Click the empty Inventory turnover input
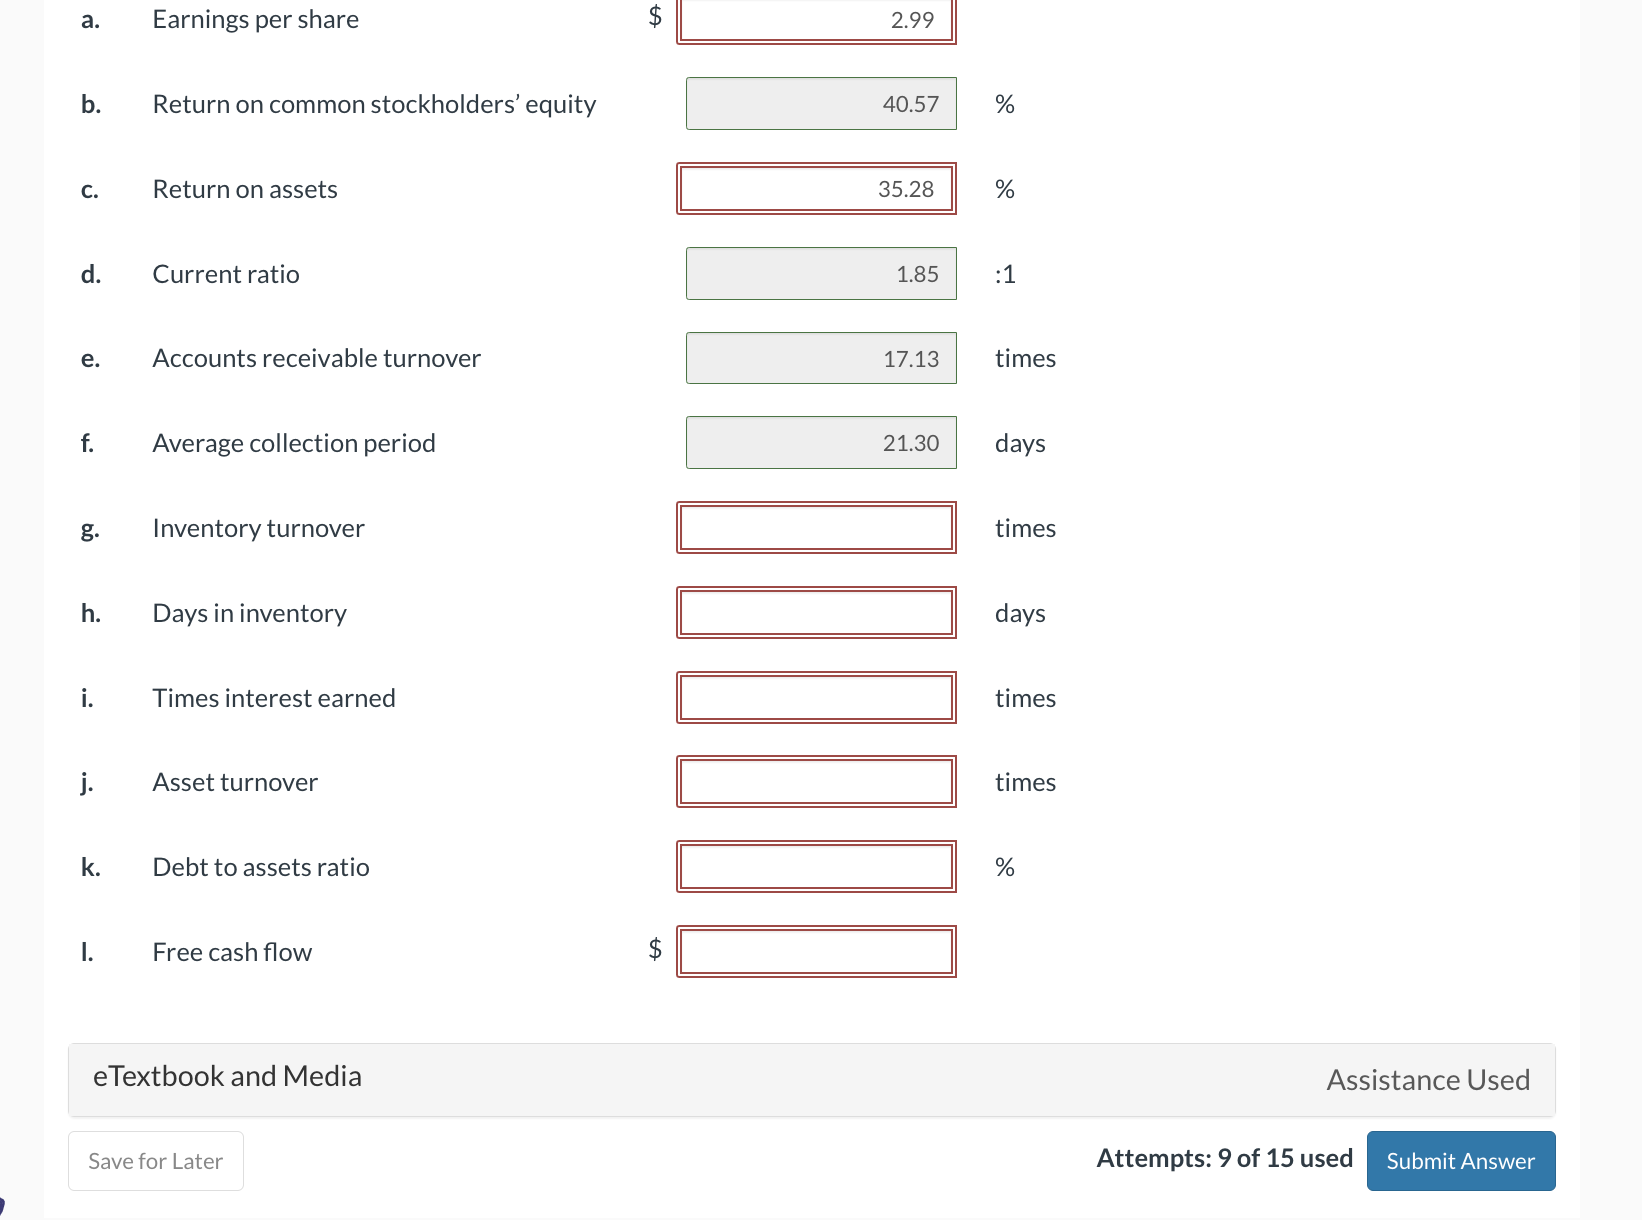This screenshot has height=1220, width=1642. [815, 527]
